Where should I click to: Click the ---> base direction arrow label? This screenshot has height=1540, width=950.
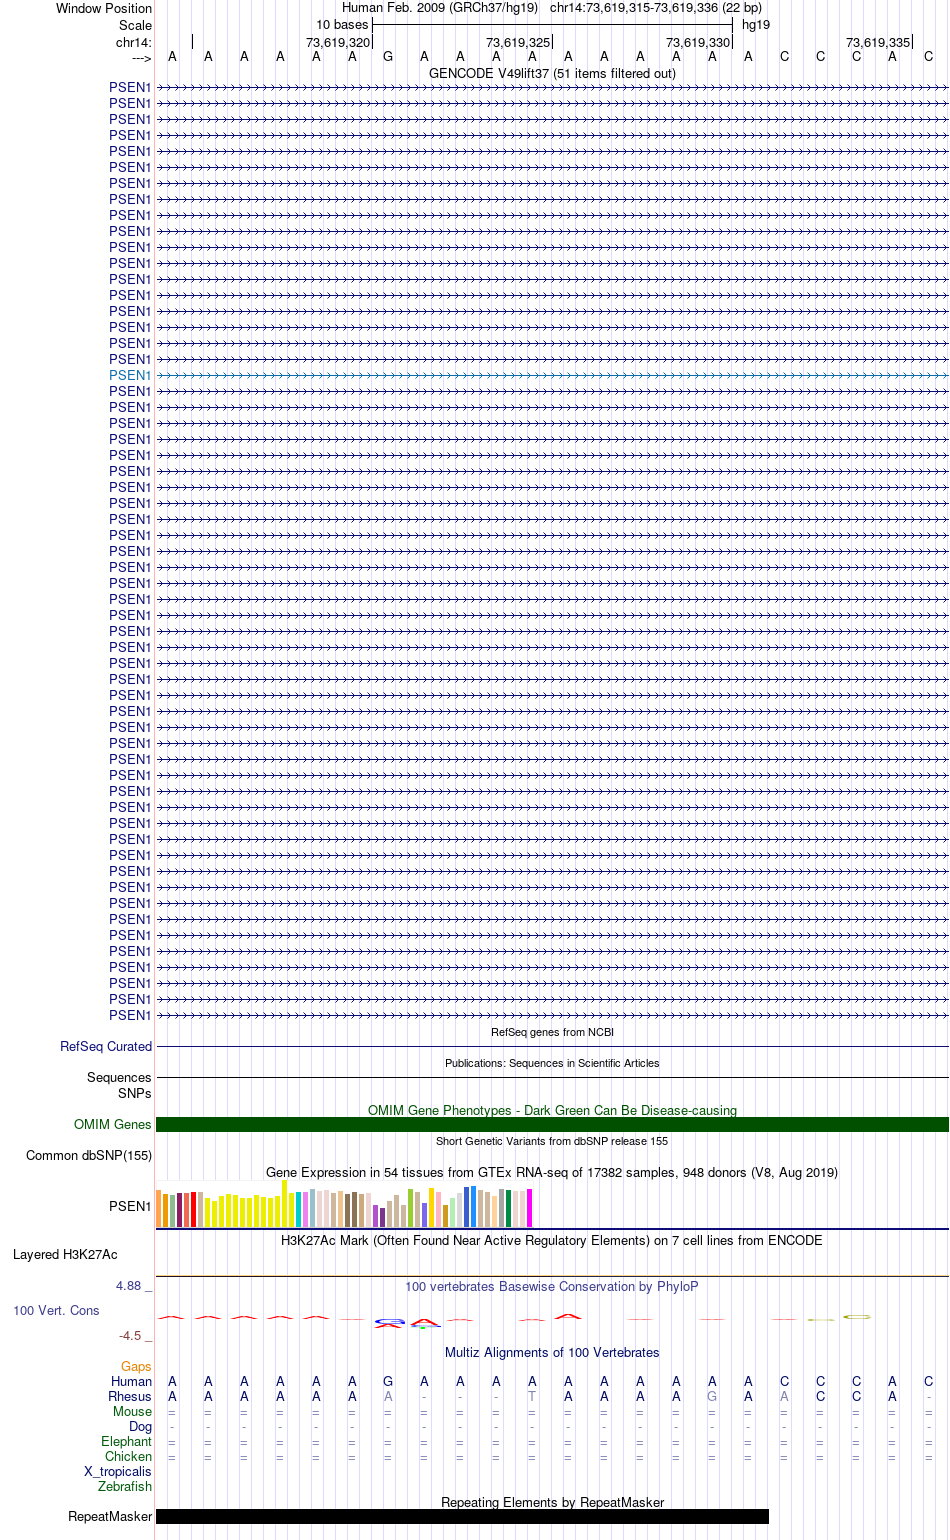[141, 58]
